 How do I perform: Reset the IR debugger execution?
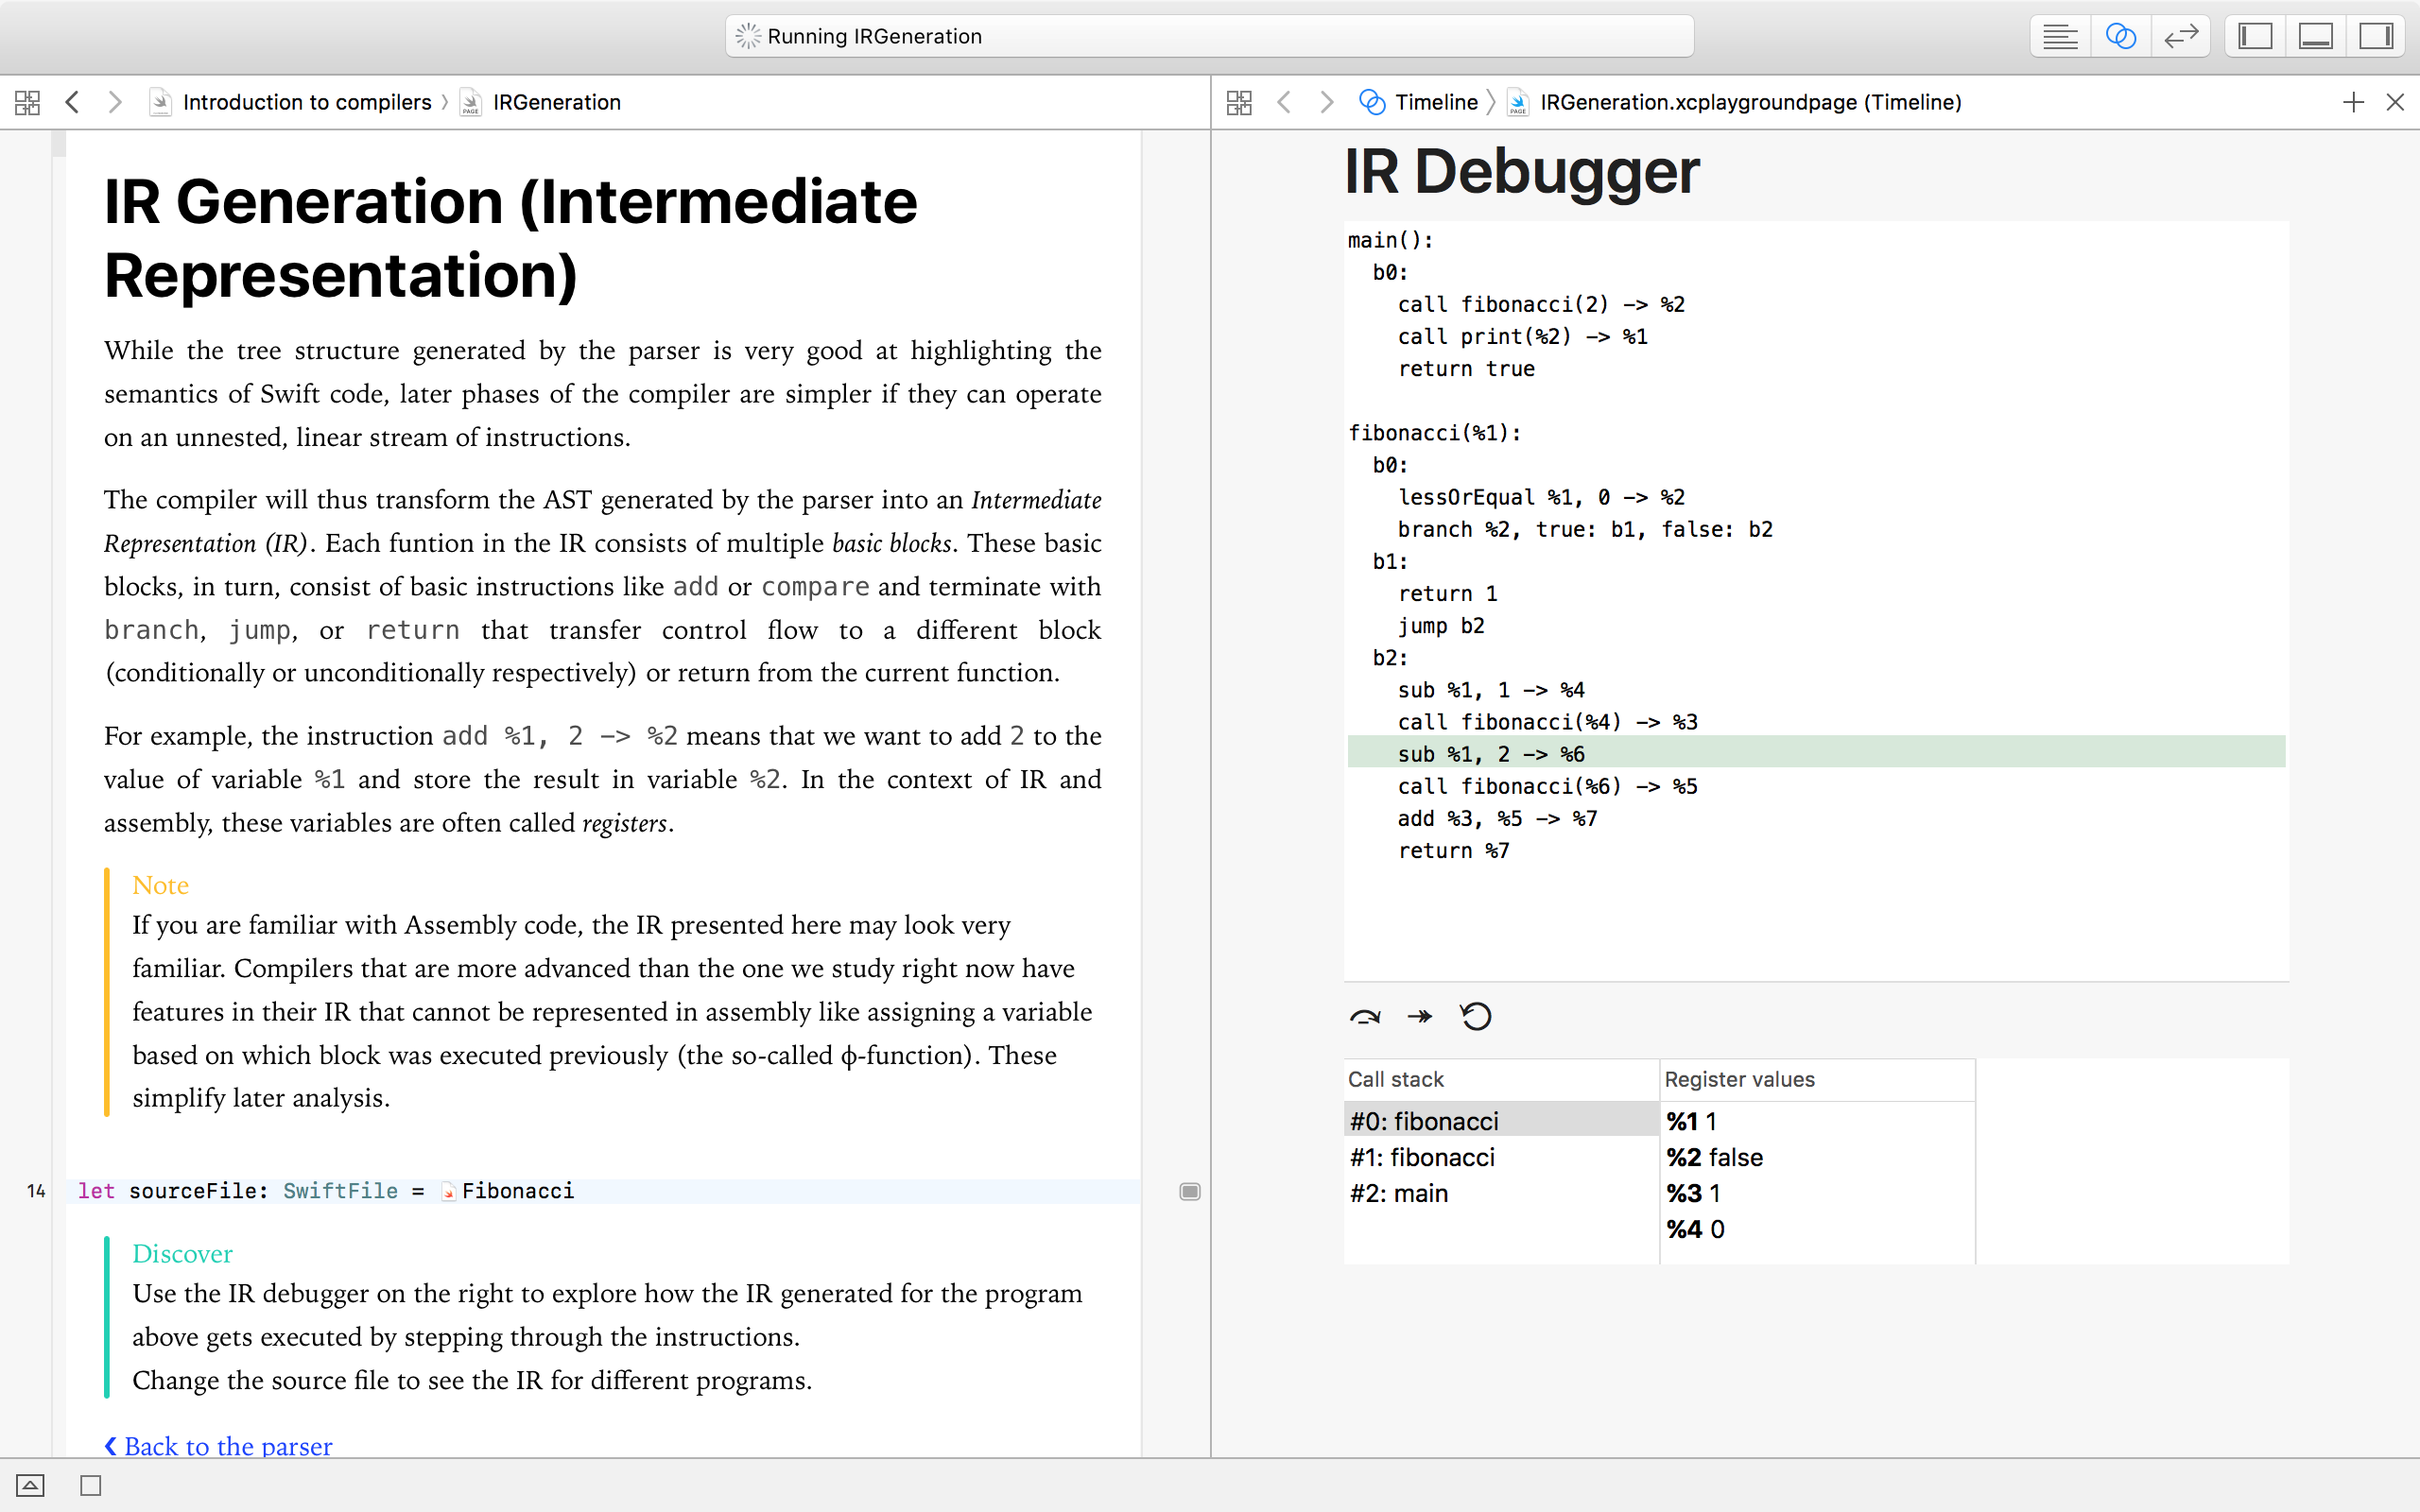coord(1476,1017)
